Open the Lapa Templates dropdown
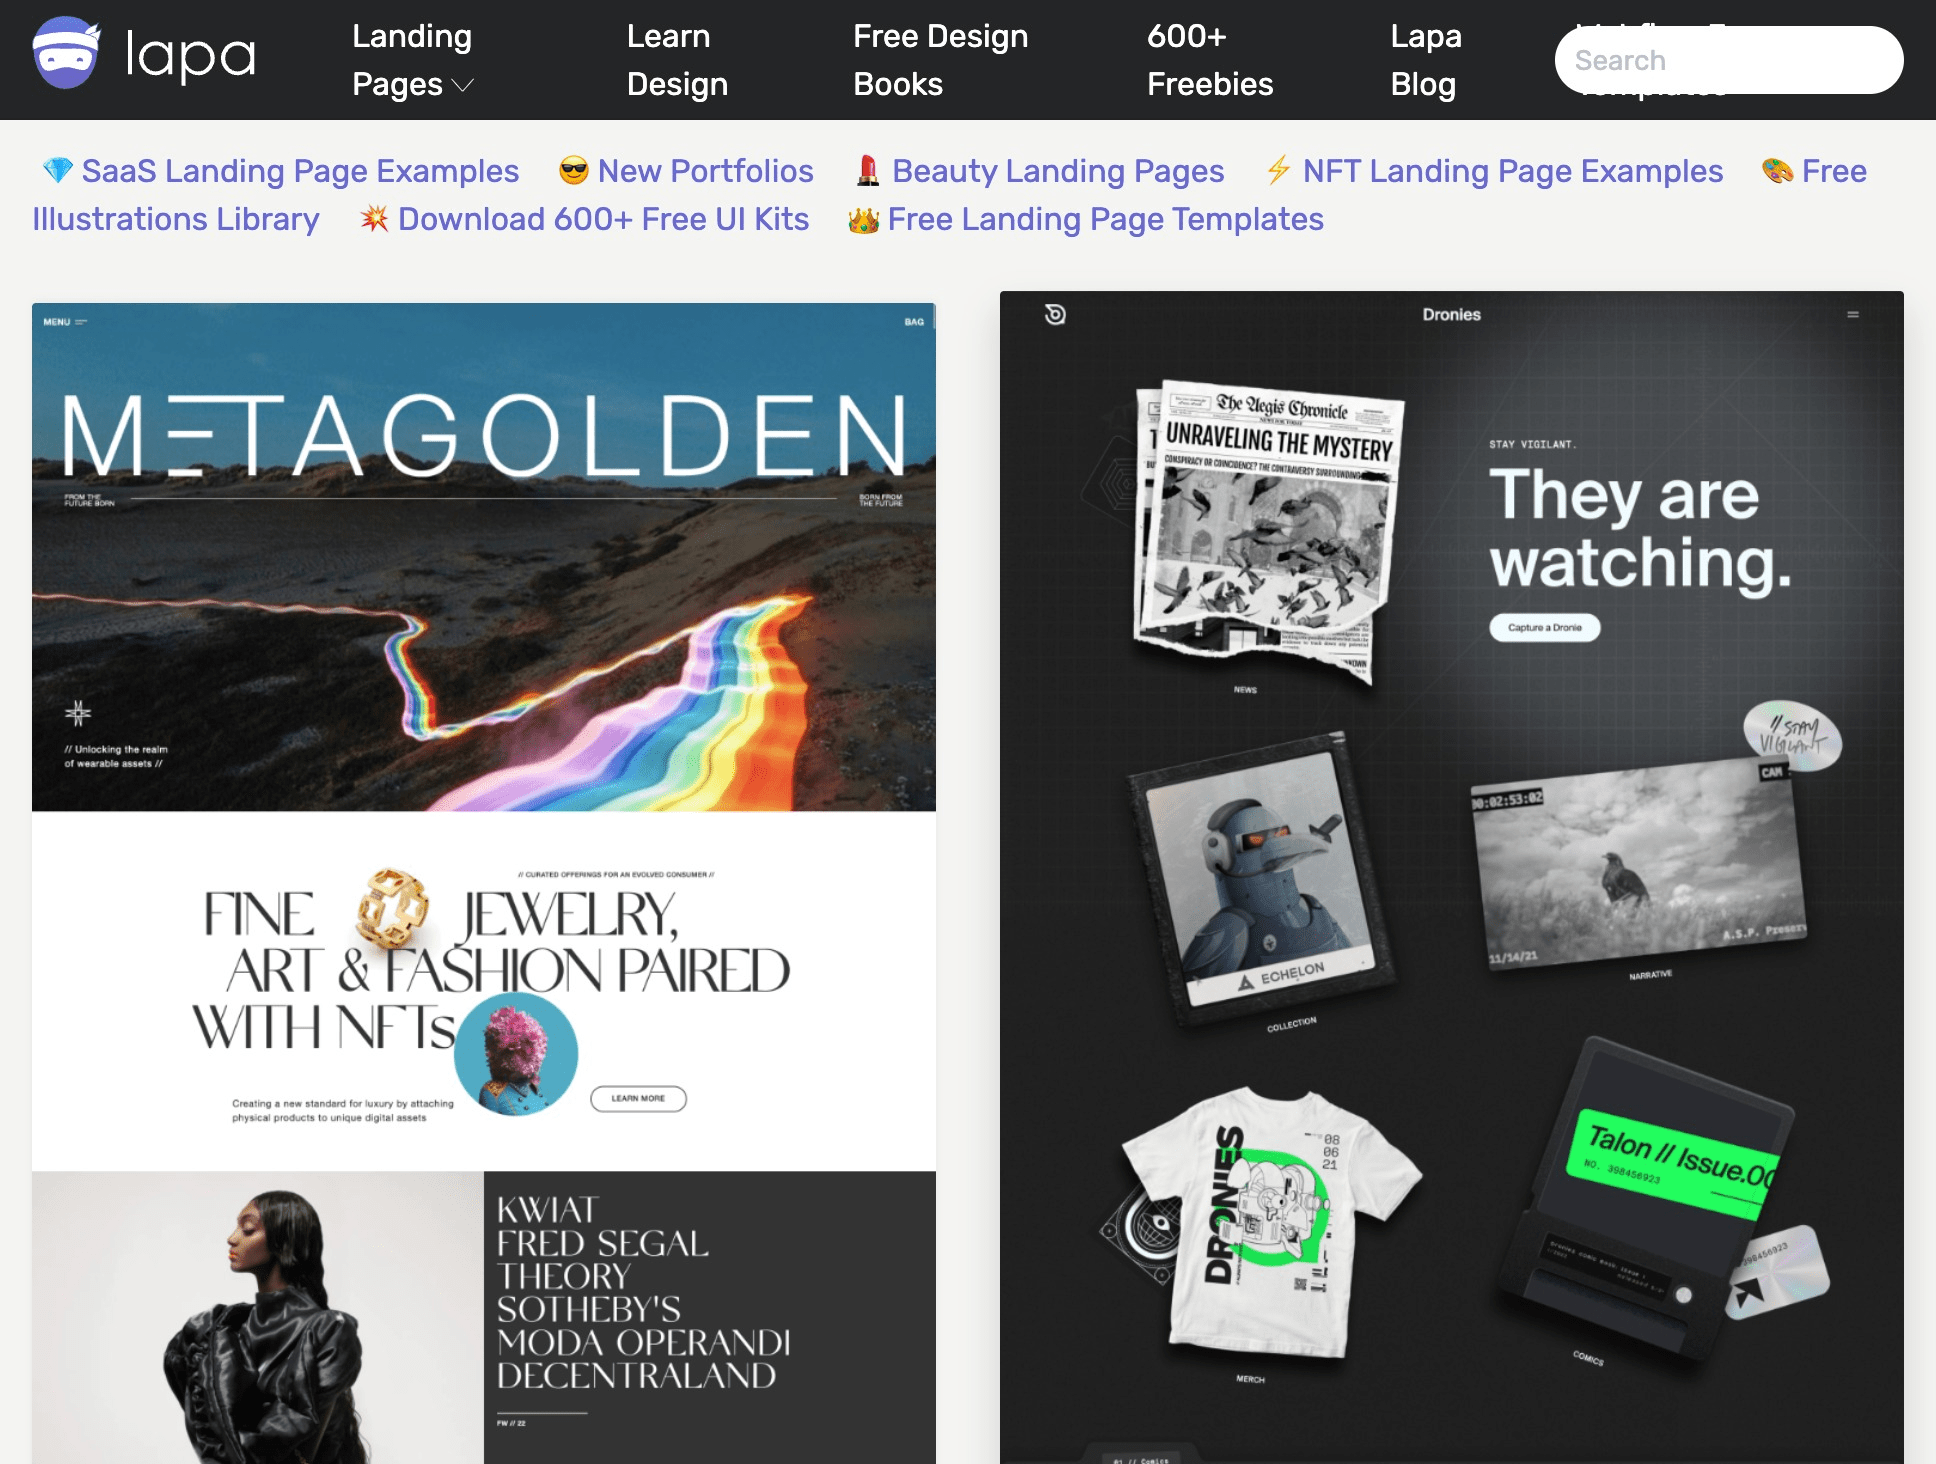The image size is (1936, 1464). (1653, 58)
